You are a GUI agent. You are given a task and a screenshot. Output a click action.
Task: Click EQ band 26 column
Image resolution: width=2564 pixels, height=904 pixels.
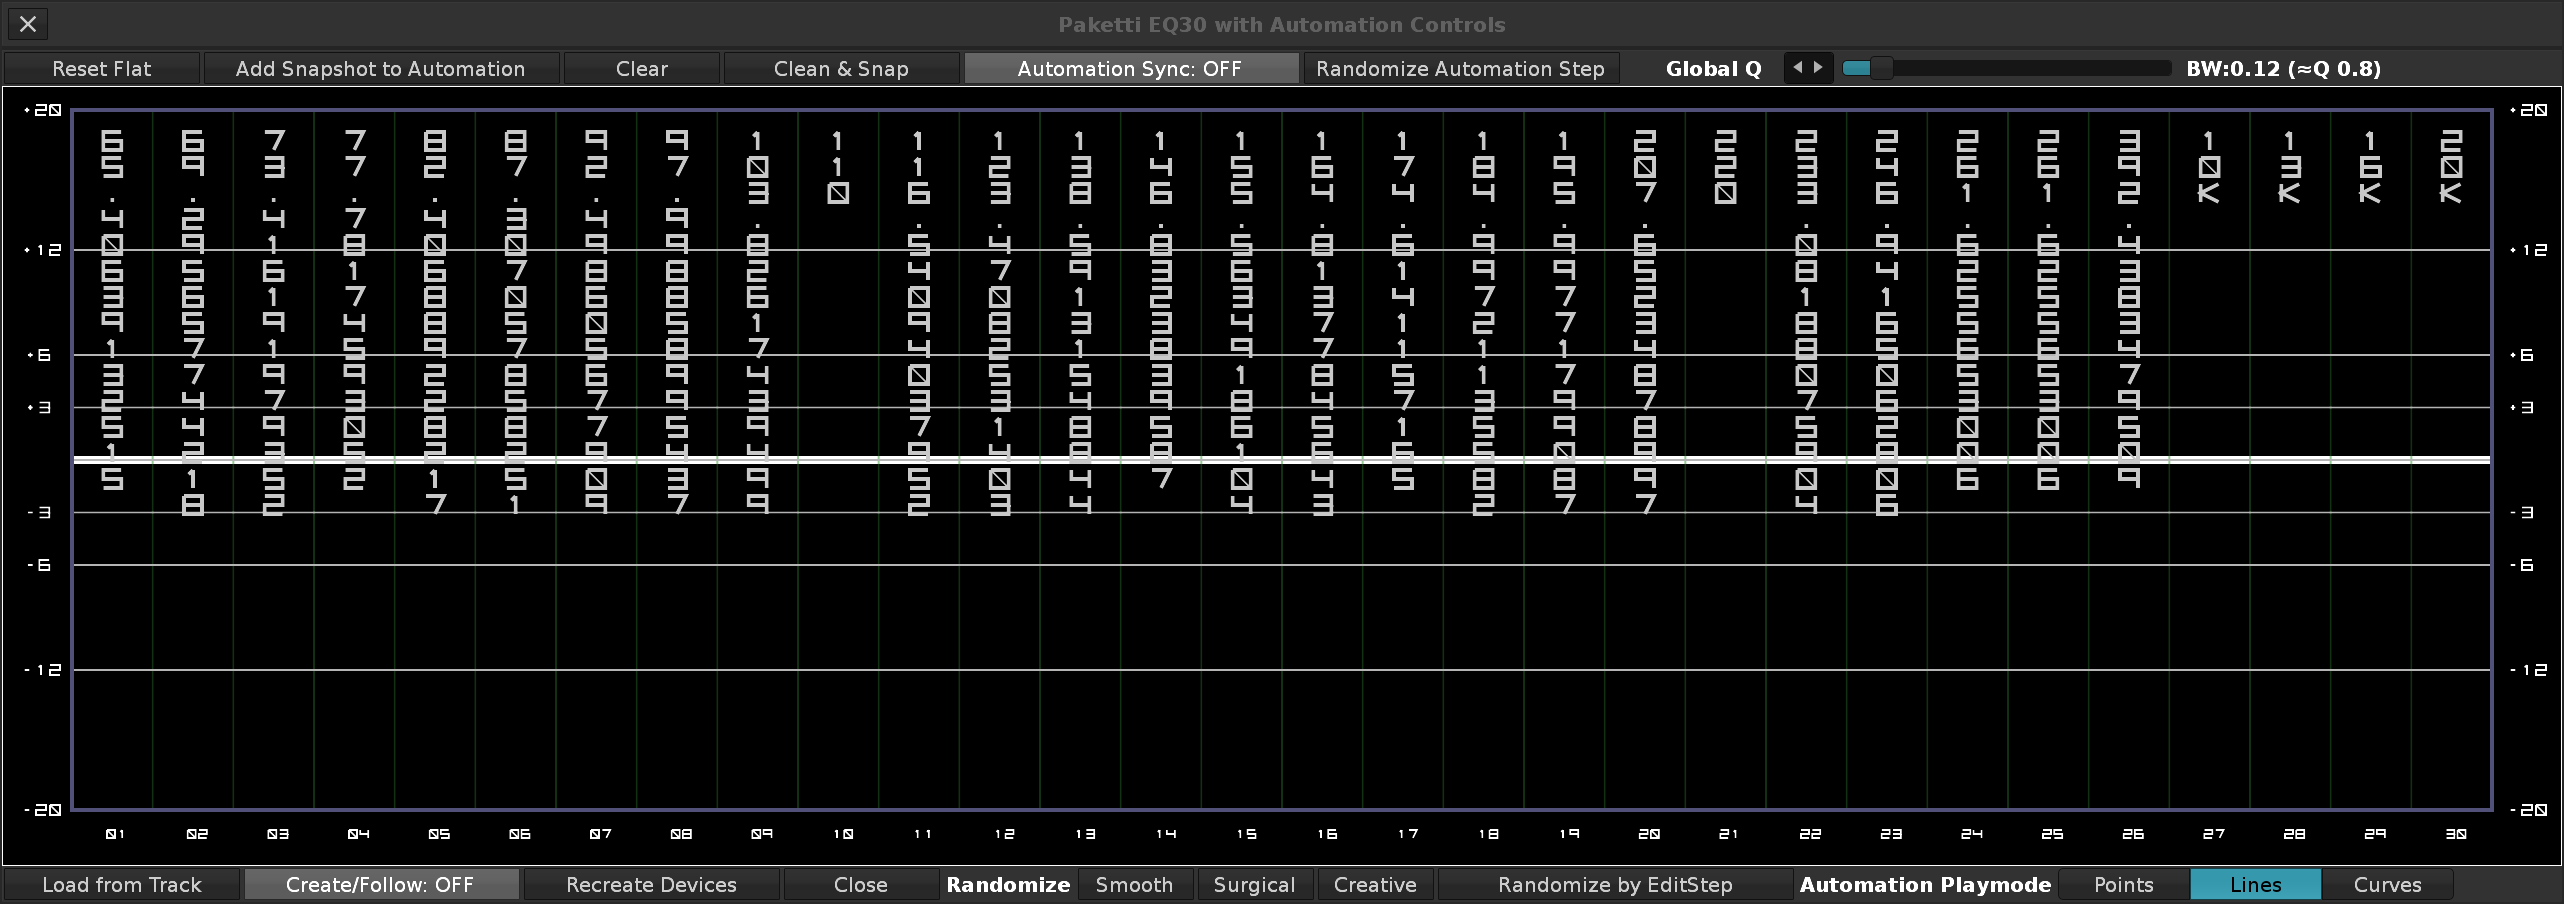2129,460
